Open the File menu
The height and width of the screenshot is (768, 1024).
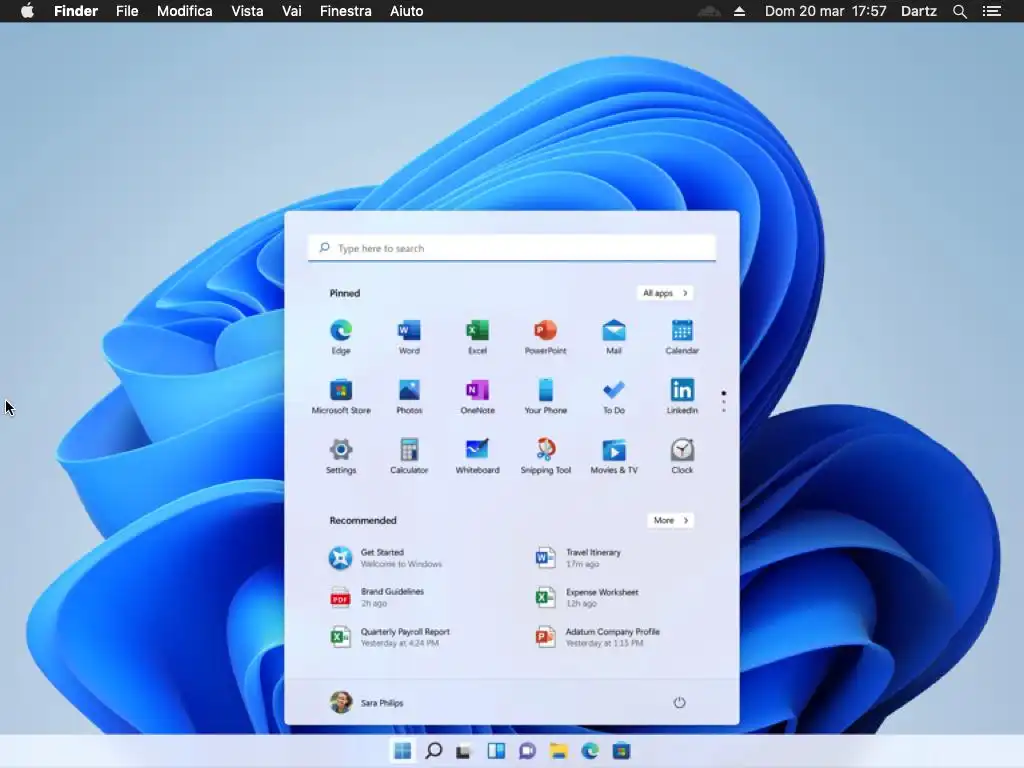tap(127, 11)
